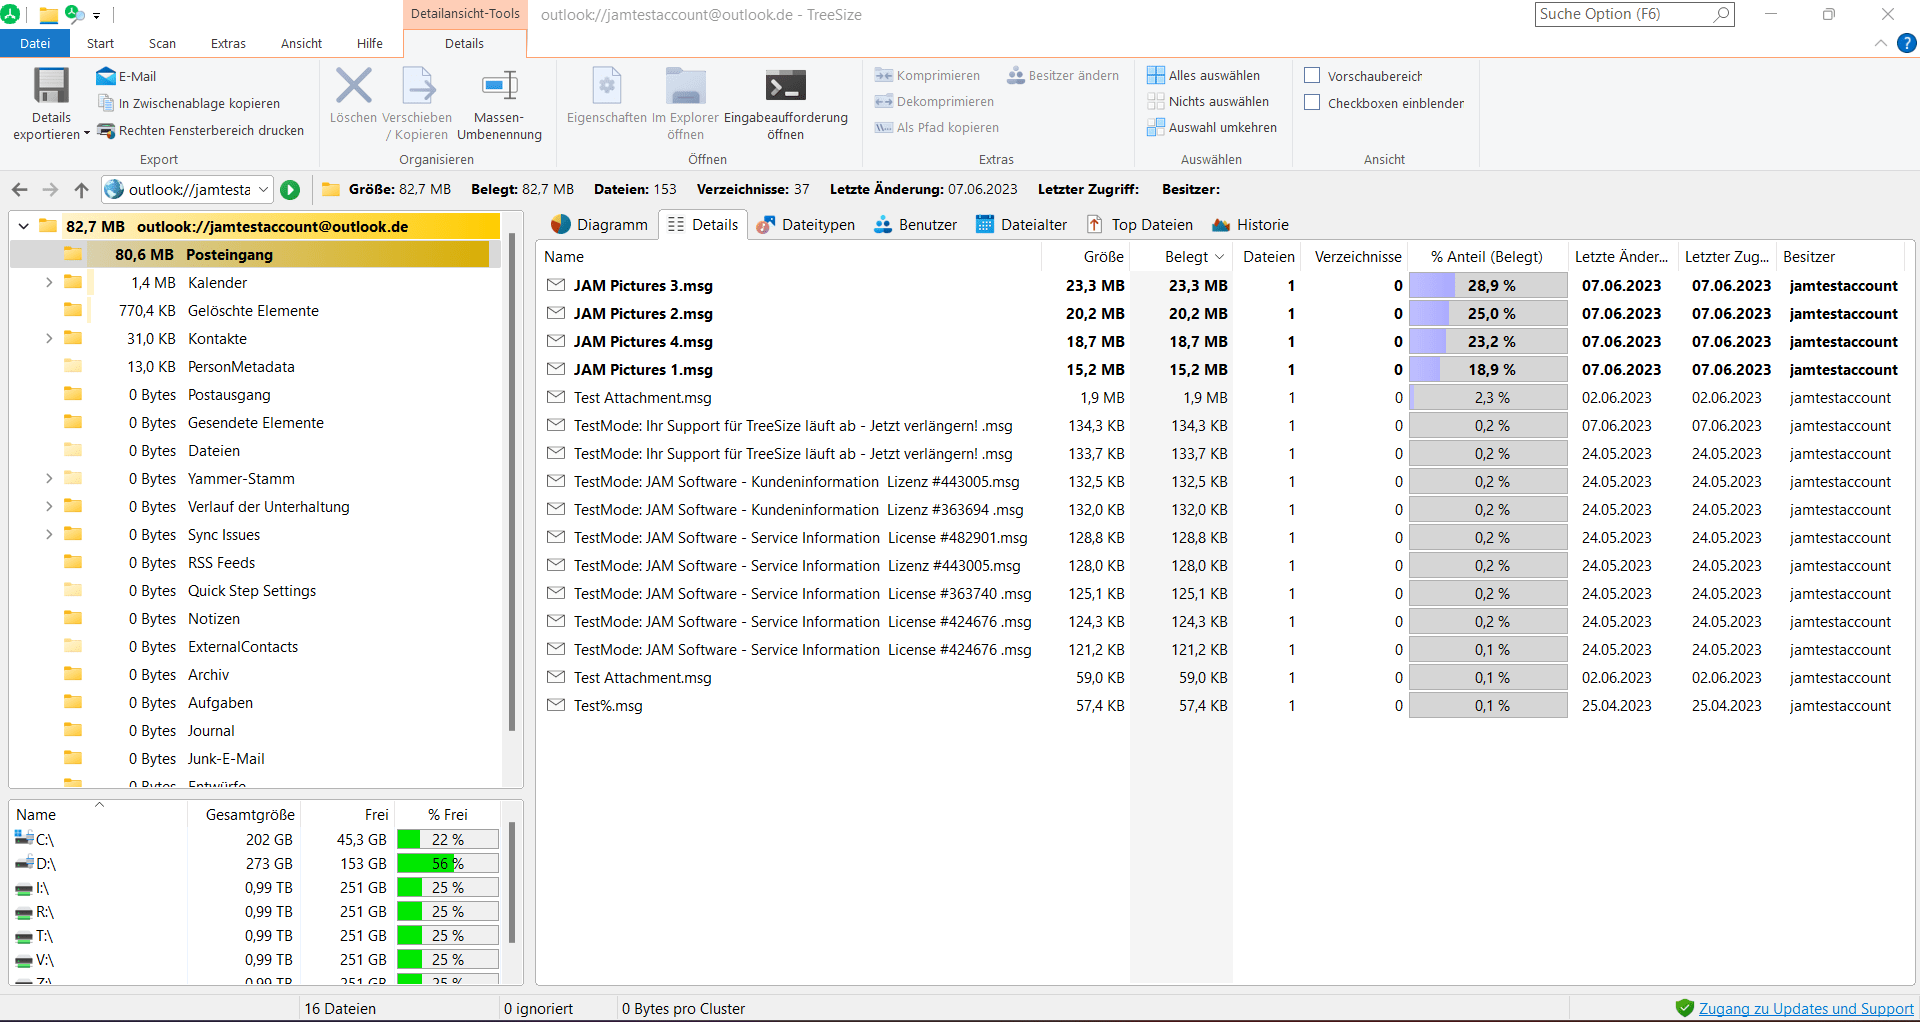Expand the Sync Issues folder
This screenshot has width=1920, height=1022.
point(49,535)
